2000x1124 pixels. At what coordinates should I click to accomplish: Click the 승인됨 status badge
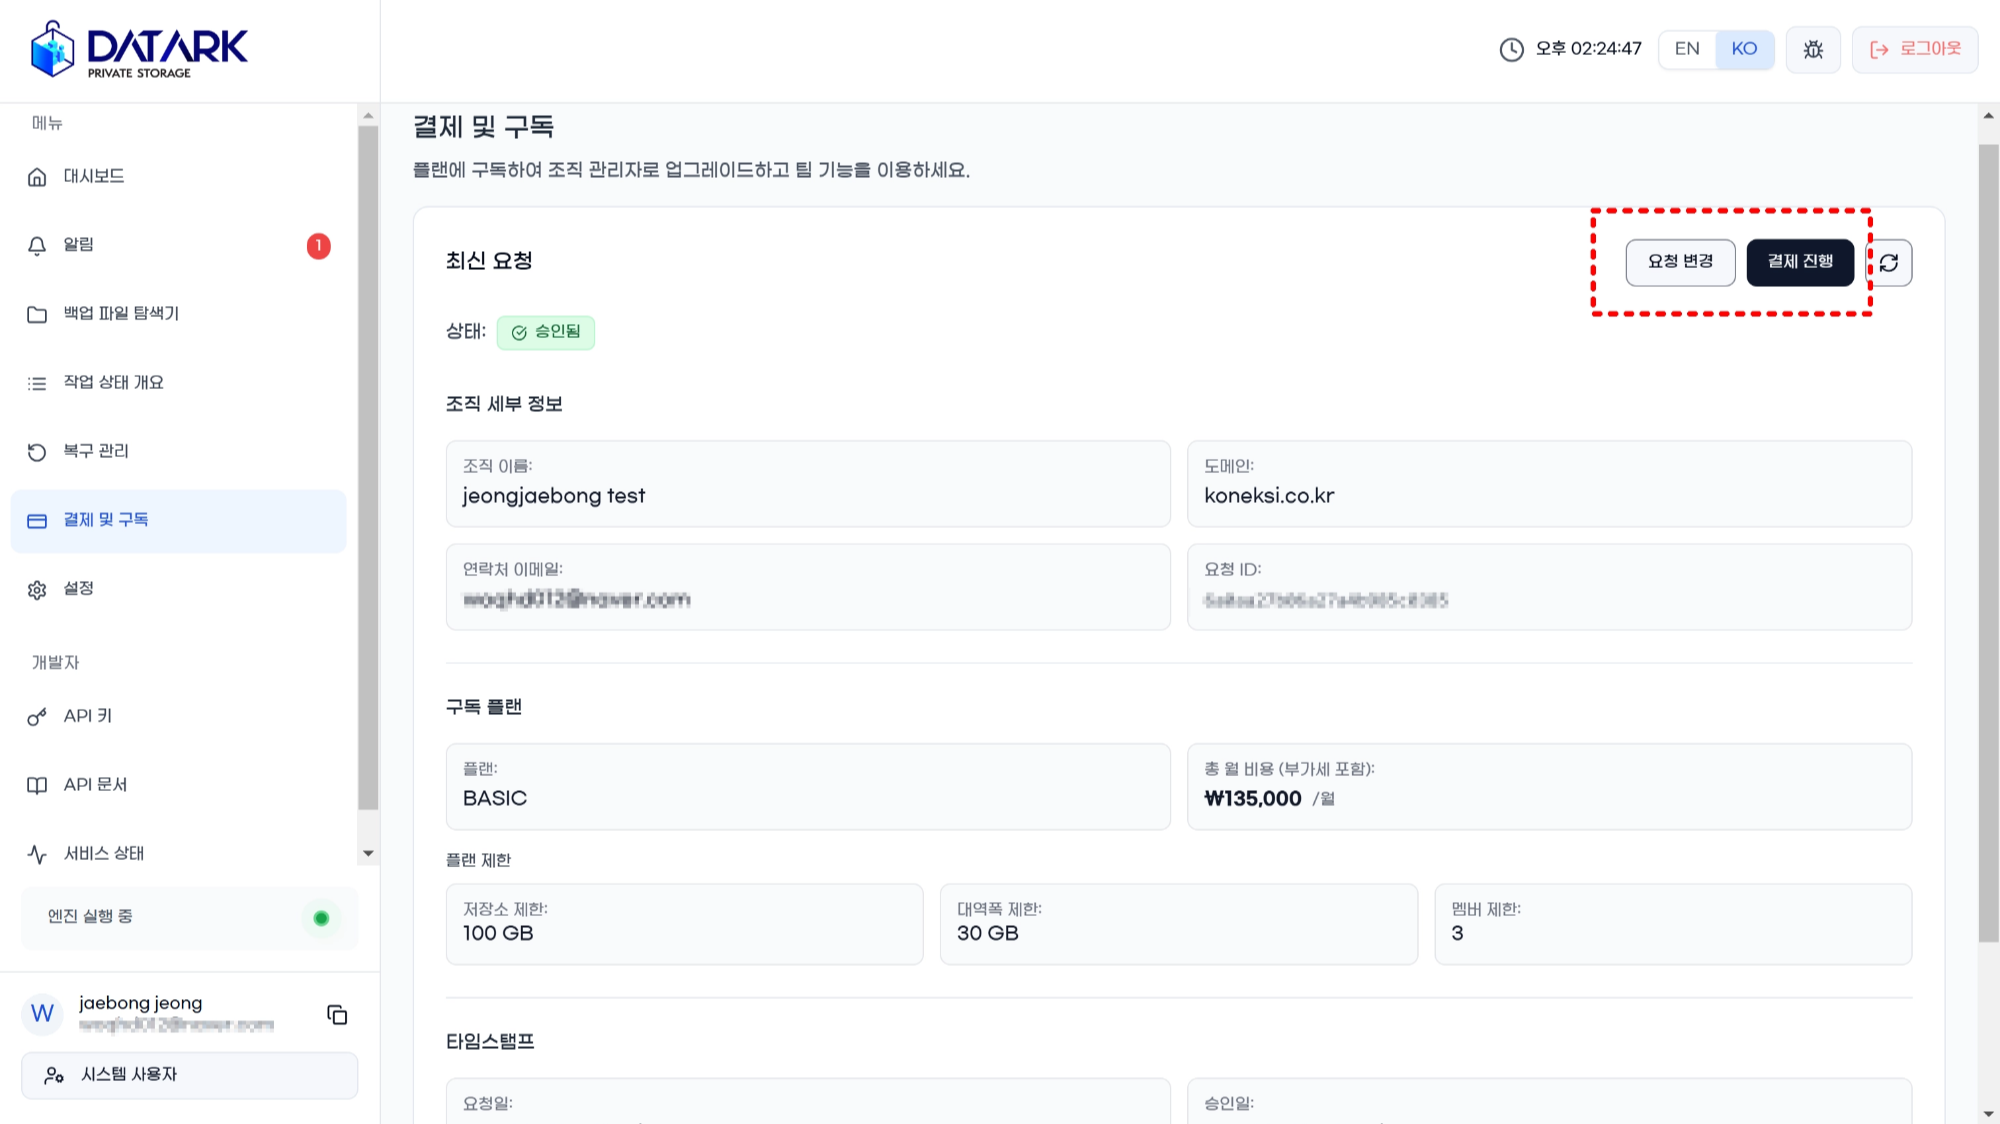(546, 332)
